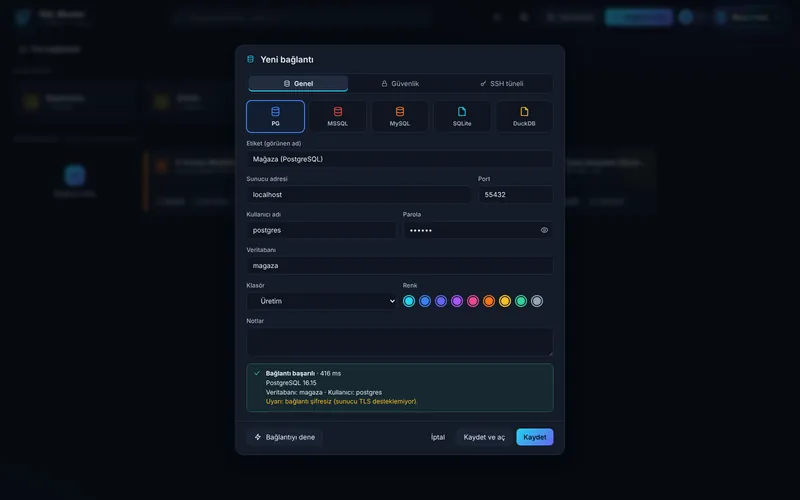Click the yellow TLS warning line
This screenshot has height=500, width=800.
[341, 402]
